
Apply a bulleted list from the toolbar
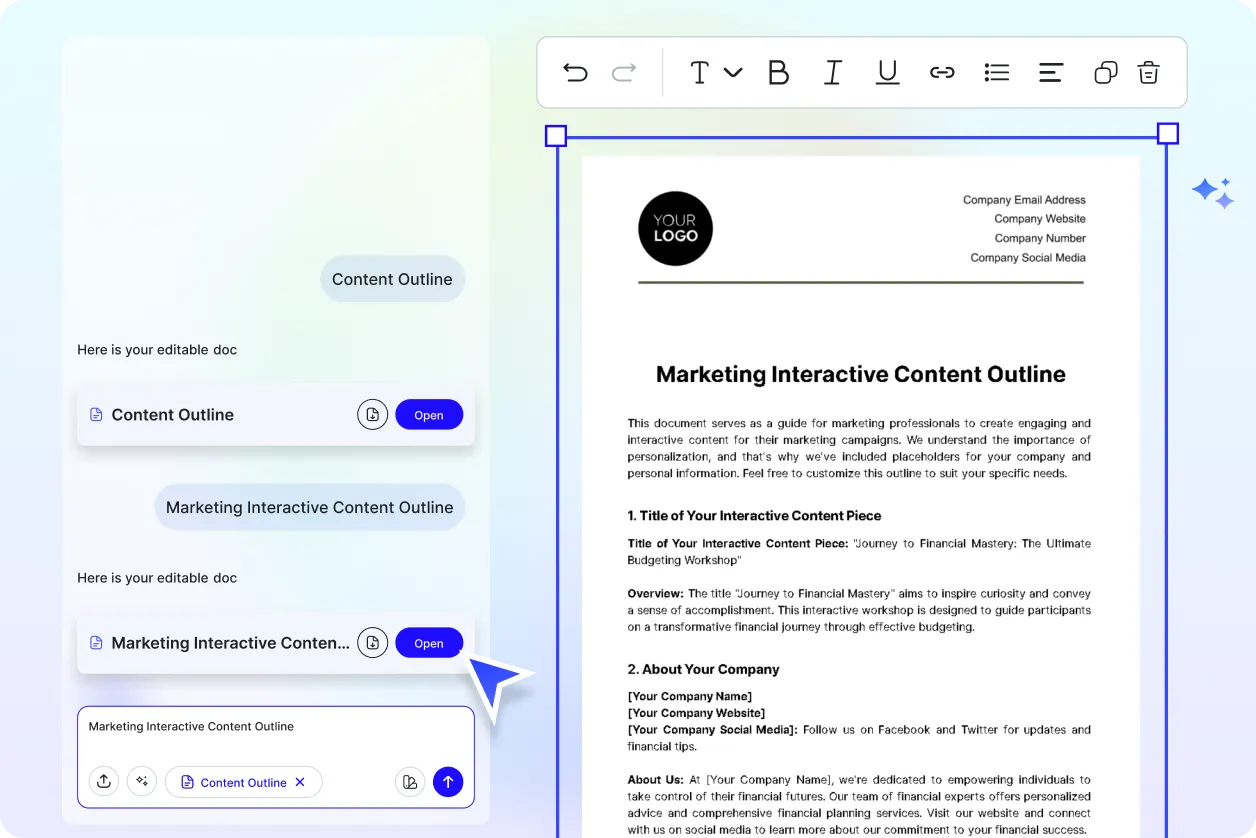(996, 72)
